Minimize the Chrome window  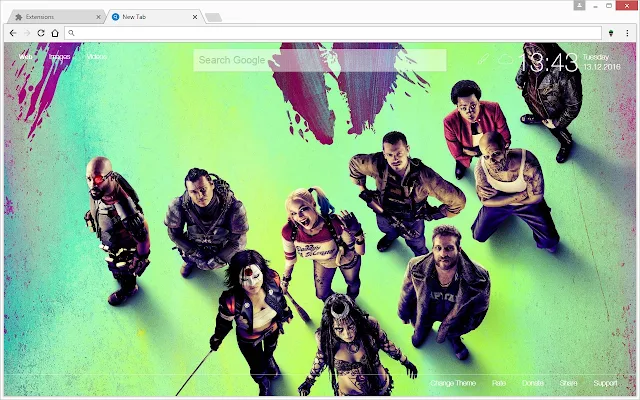pos(596,6)
